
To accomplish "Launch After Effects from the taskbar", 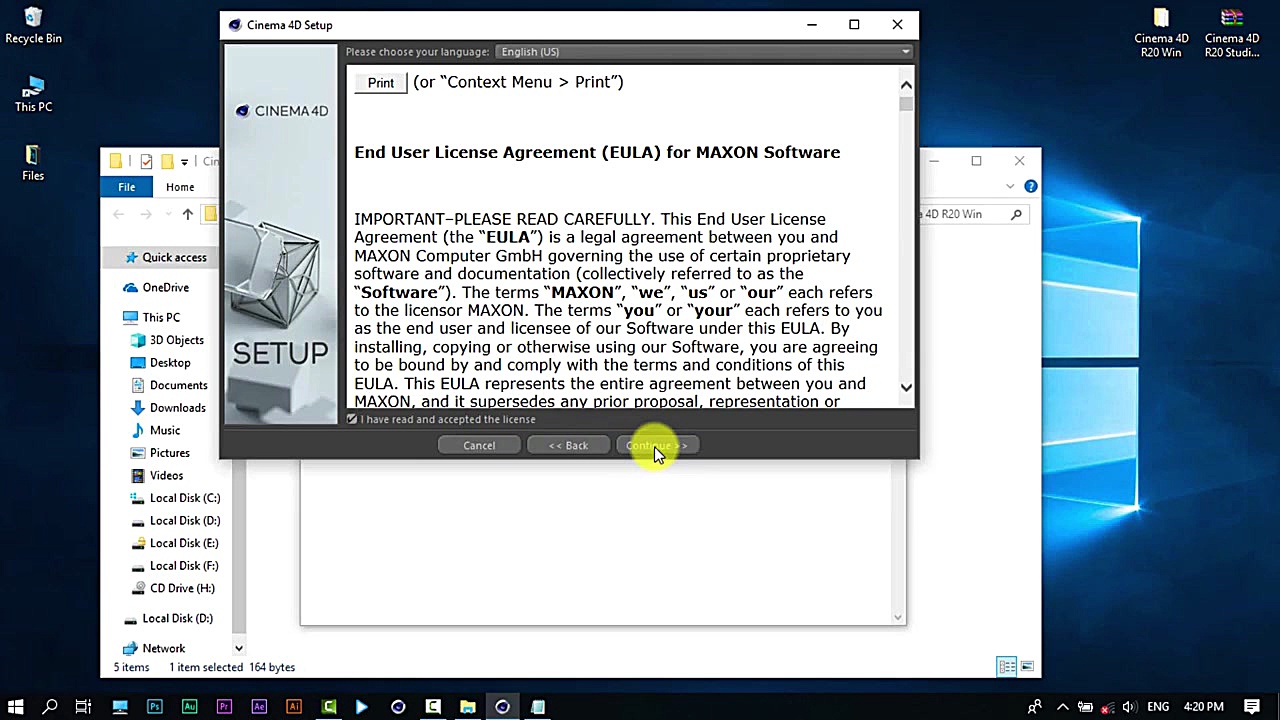I will click(x=259, y=707).
